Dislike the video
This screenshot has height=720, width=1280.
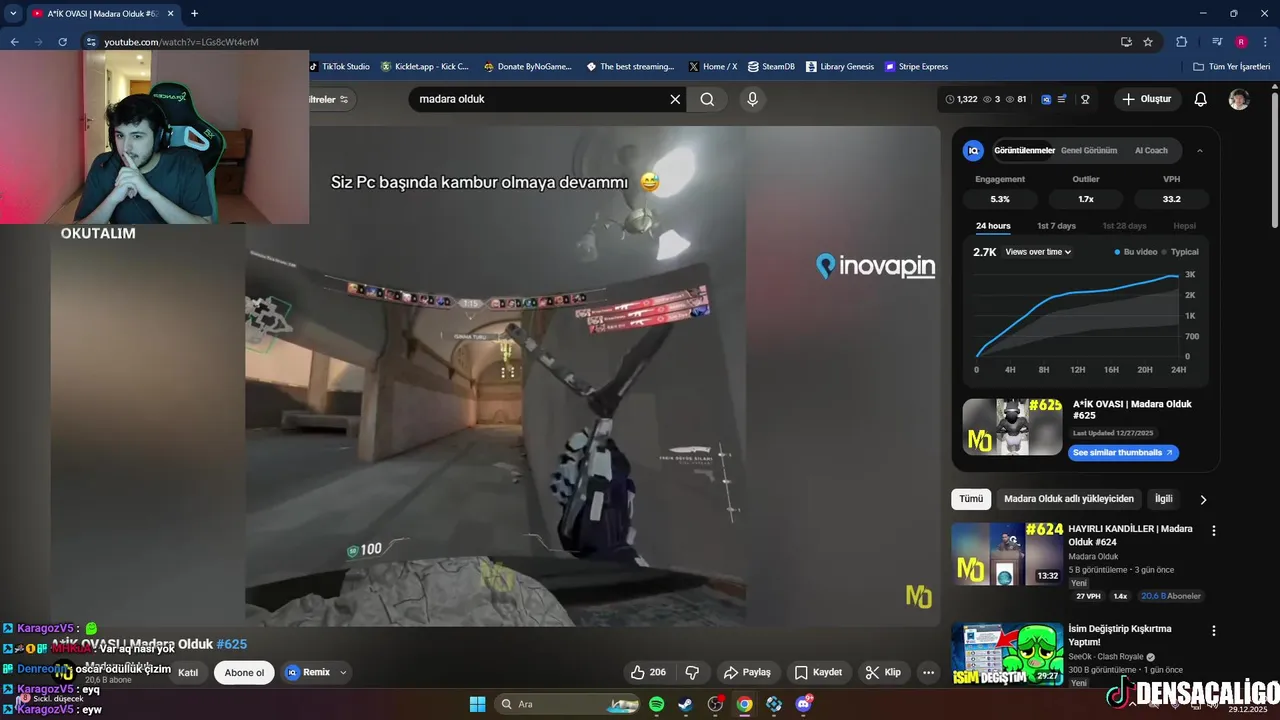pos(691,672)
